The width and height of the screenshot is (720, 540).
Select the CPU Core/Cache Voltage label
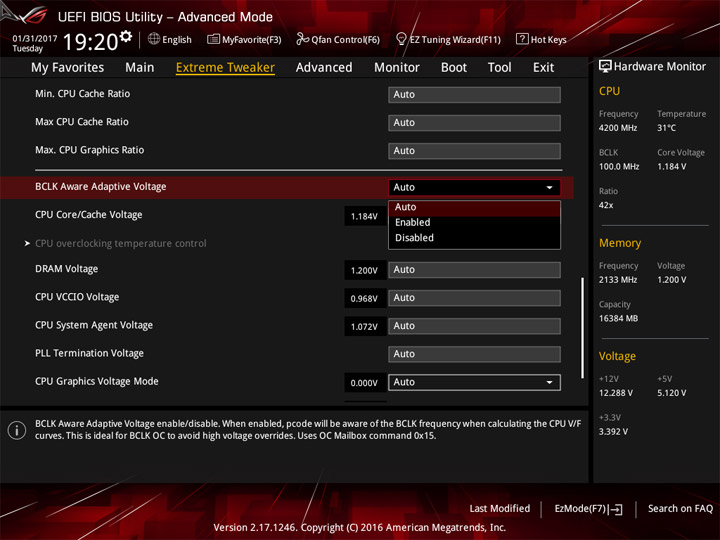point(89,215)
